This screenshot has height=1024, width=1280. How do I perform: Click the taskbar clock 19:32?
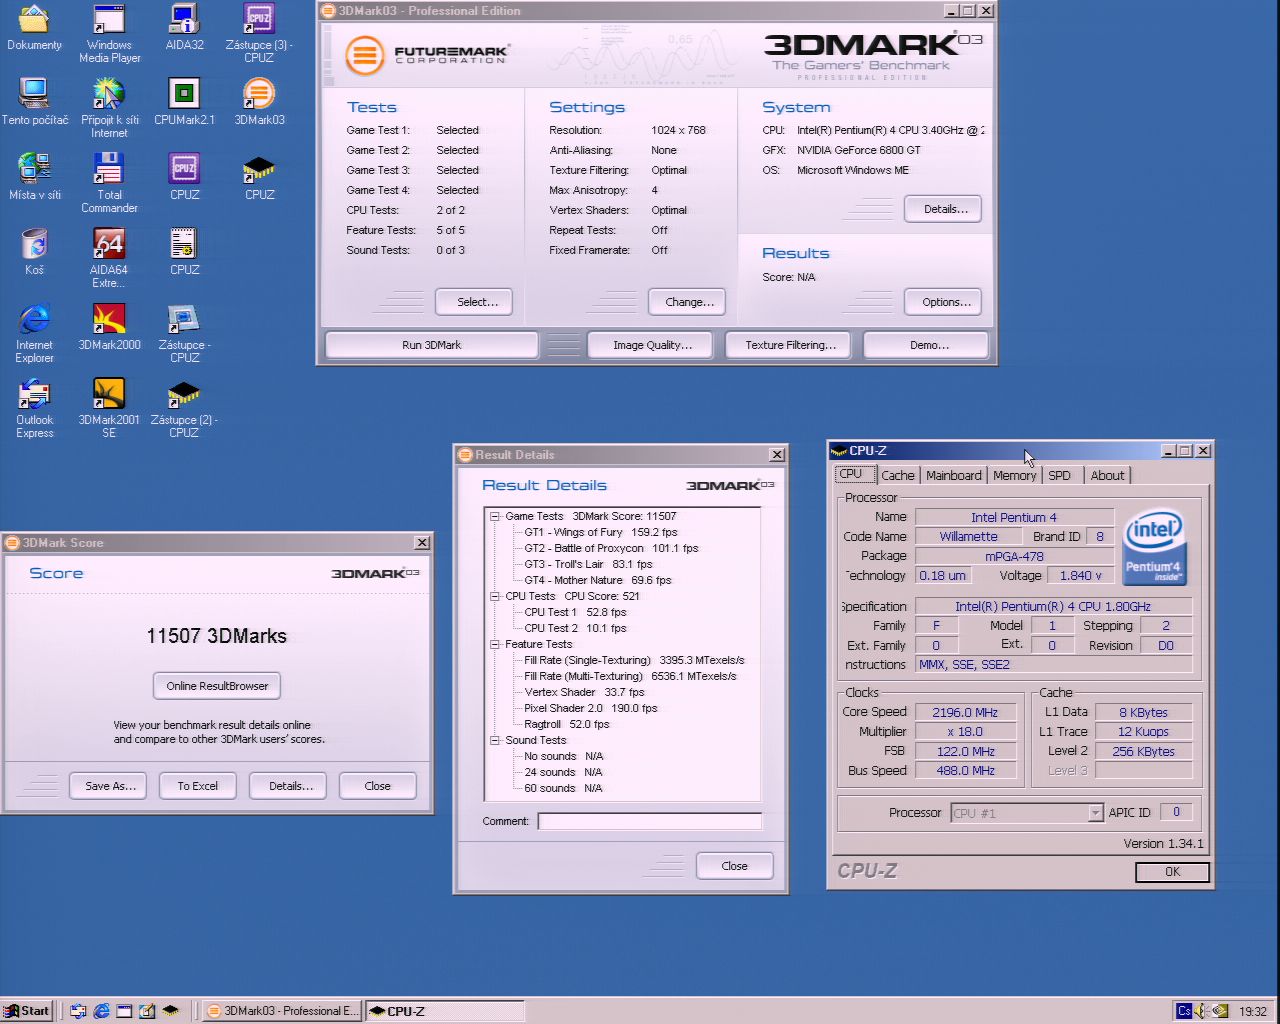coord(1252,1011)
